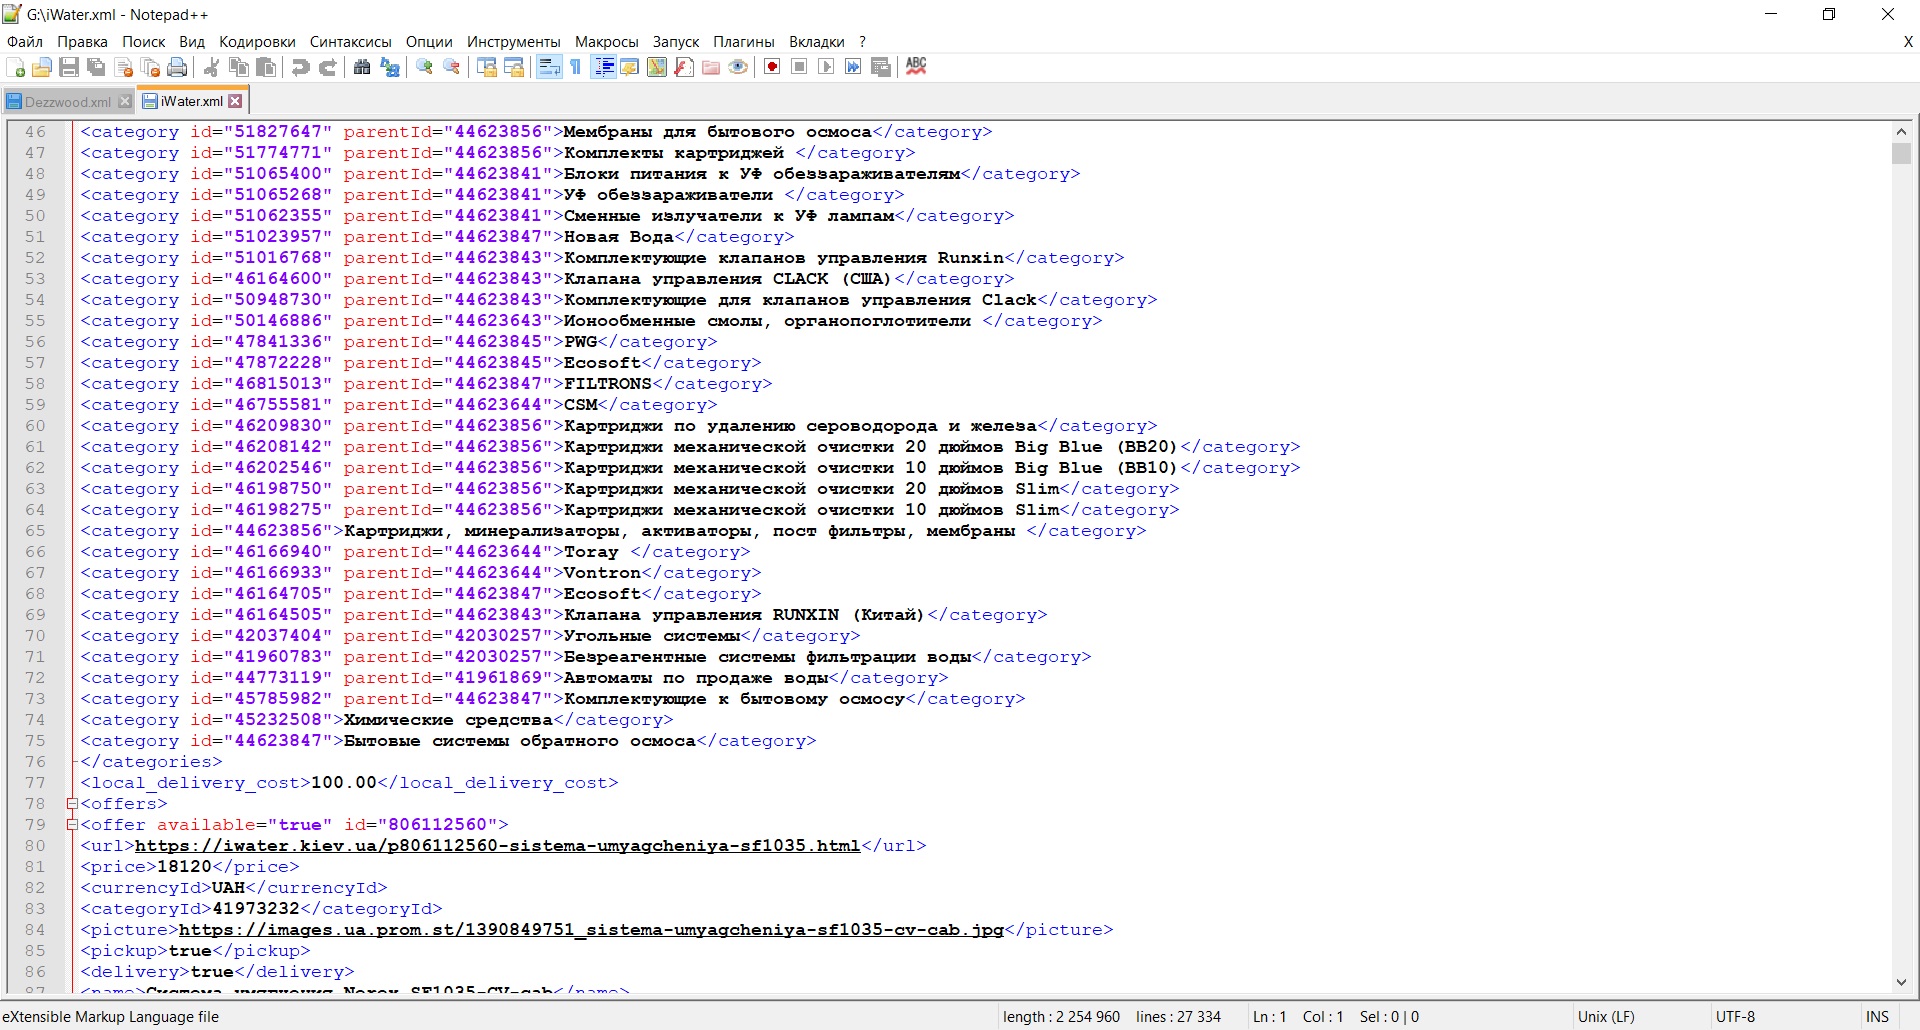Collapse the offer fold marker at line 79
Viewport: 1920px width, 1030px height.
coord(72,825)
